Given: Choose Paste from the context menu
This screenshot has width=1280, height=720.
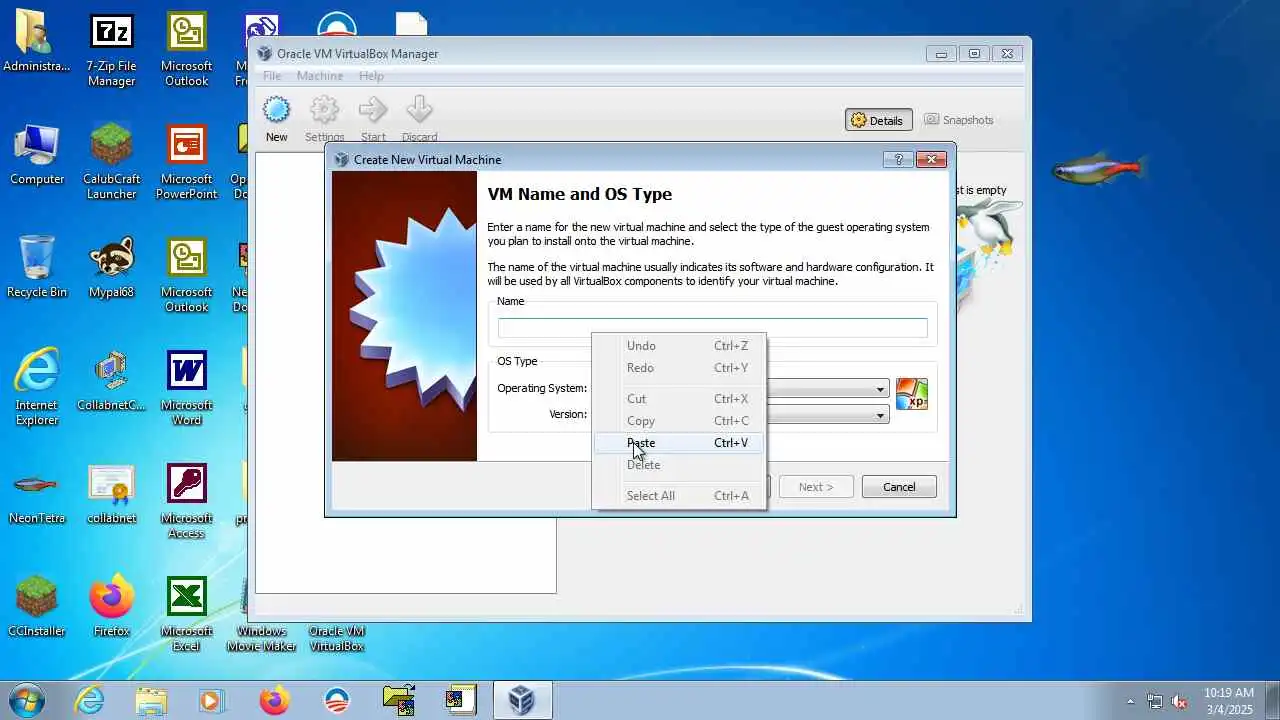Looking at the screenshot, I should click(679, 443).
